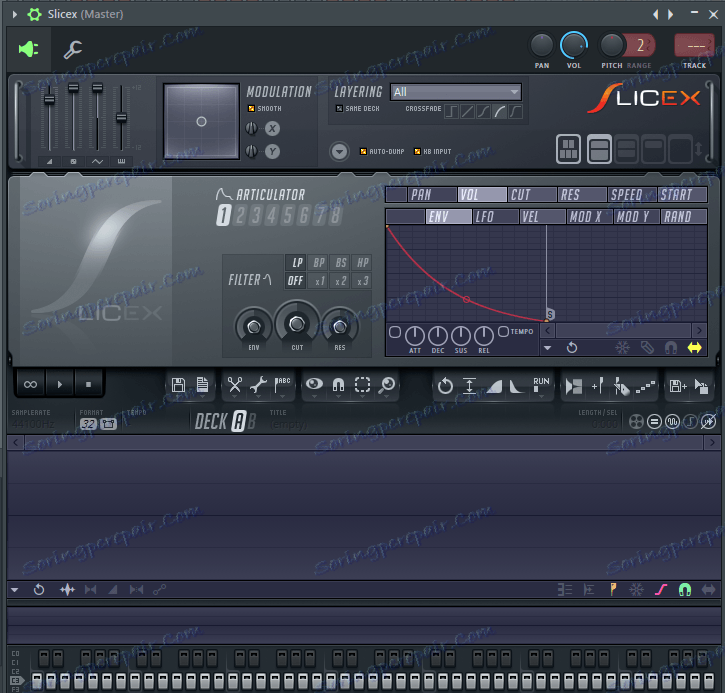Open the Layering dropdown showing All

point(456,92)
